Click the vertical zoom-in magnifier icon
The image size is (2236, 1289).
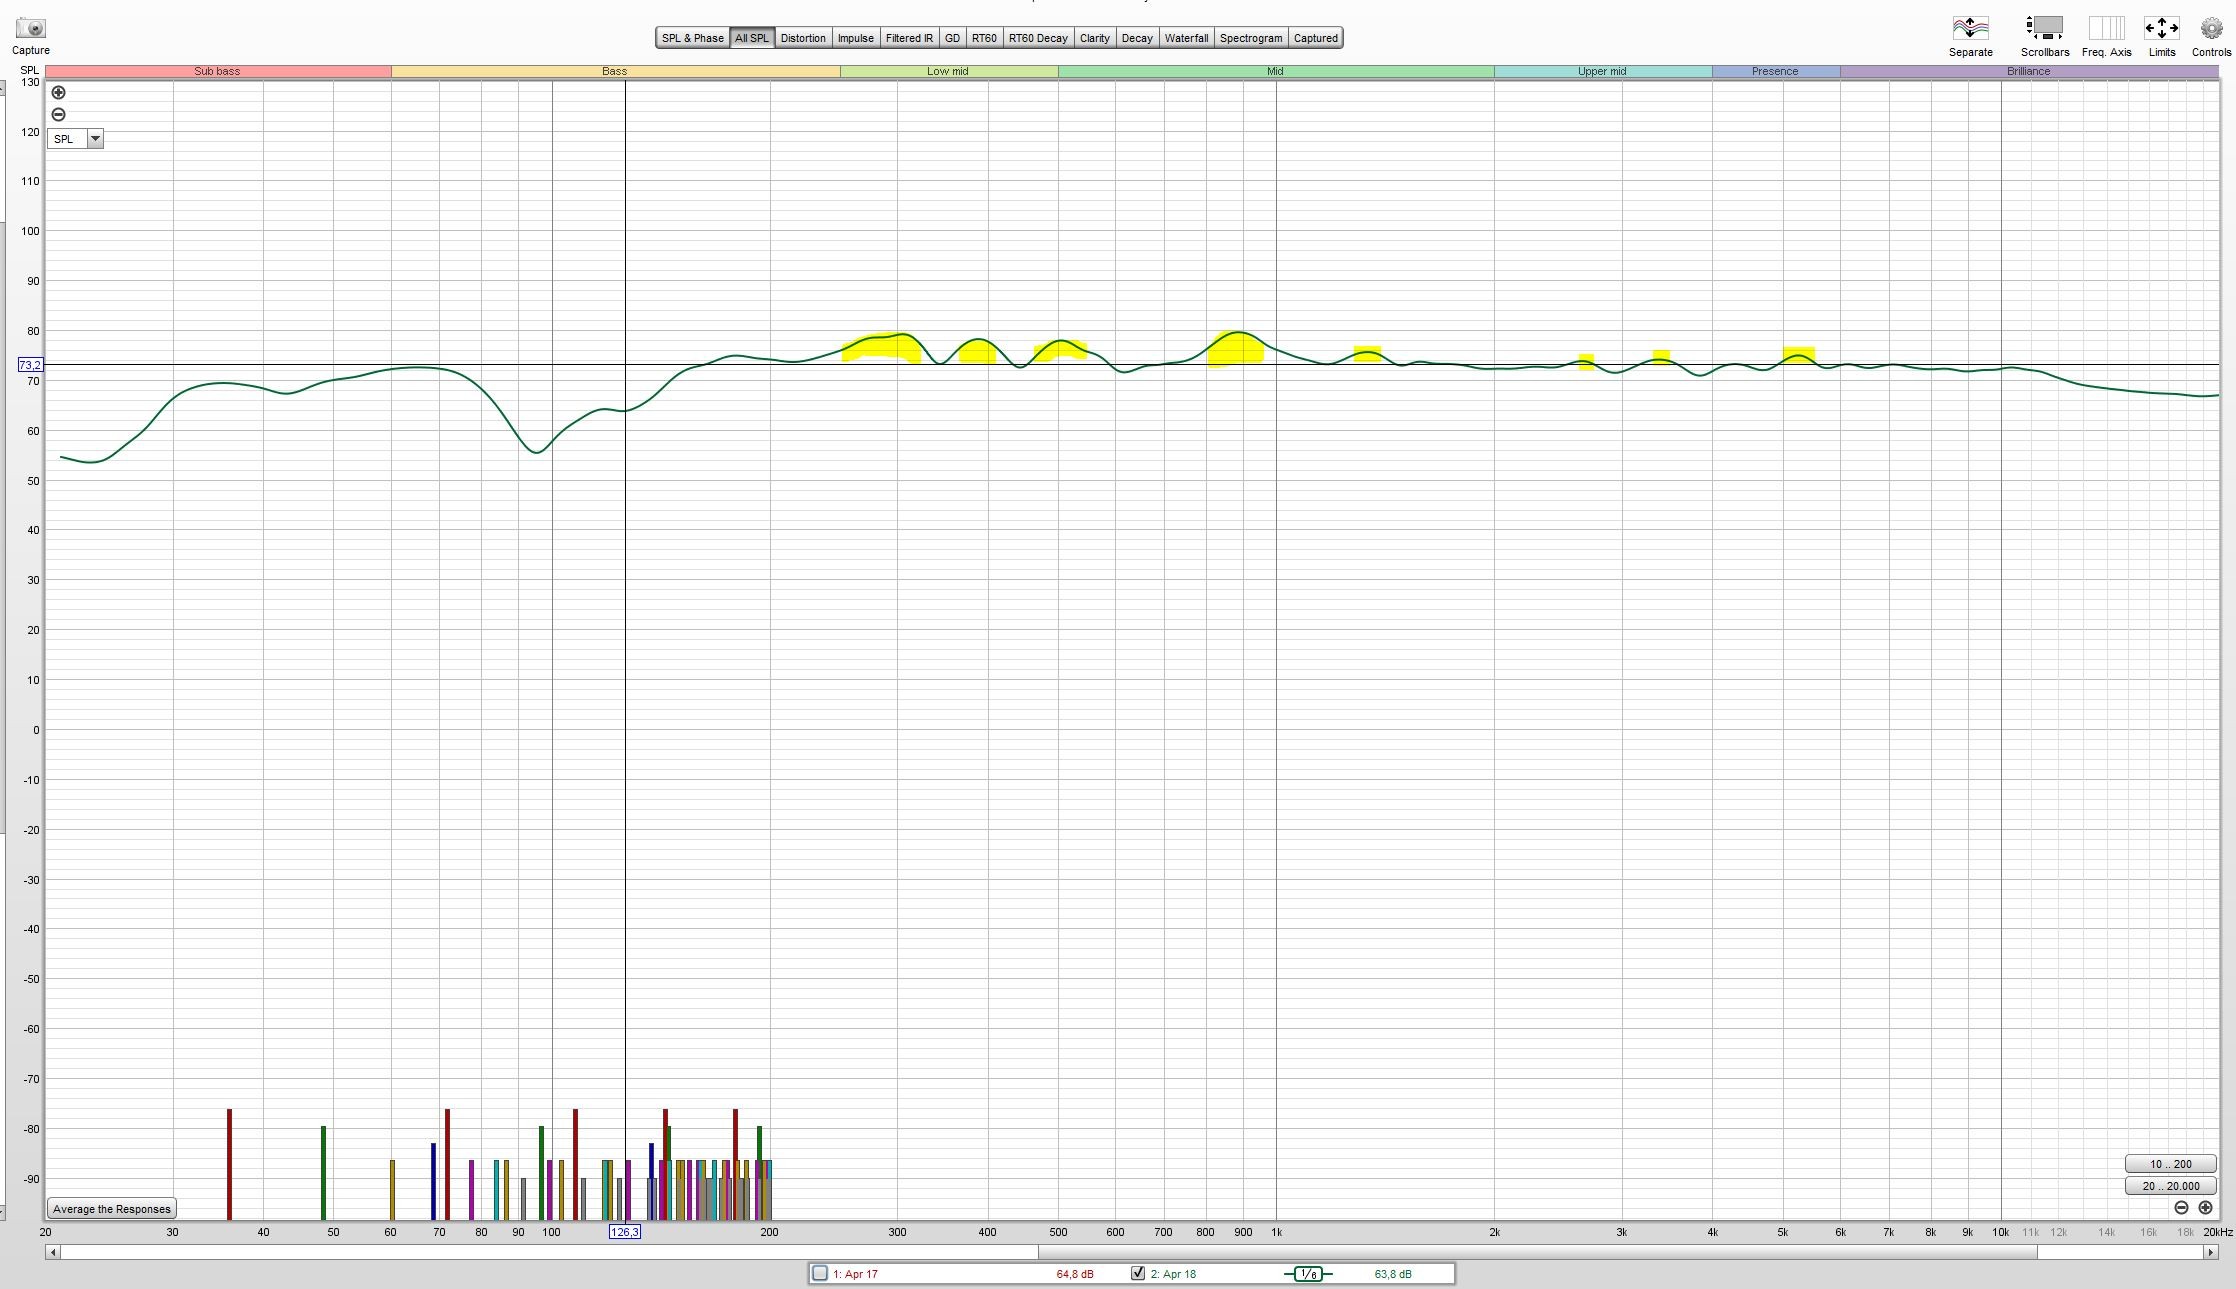pos(58,93)
